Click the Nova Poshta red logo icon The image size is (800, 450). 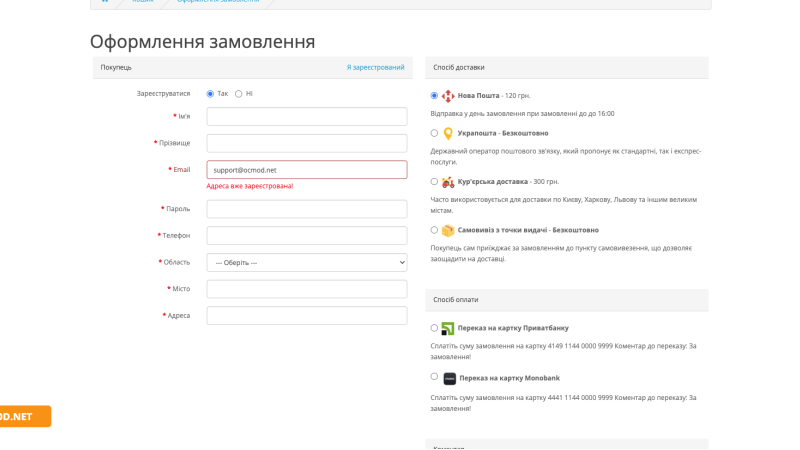[447, 96]
